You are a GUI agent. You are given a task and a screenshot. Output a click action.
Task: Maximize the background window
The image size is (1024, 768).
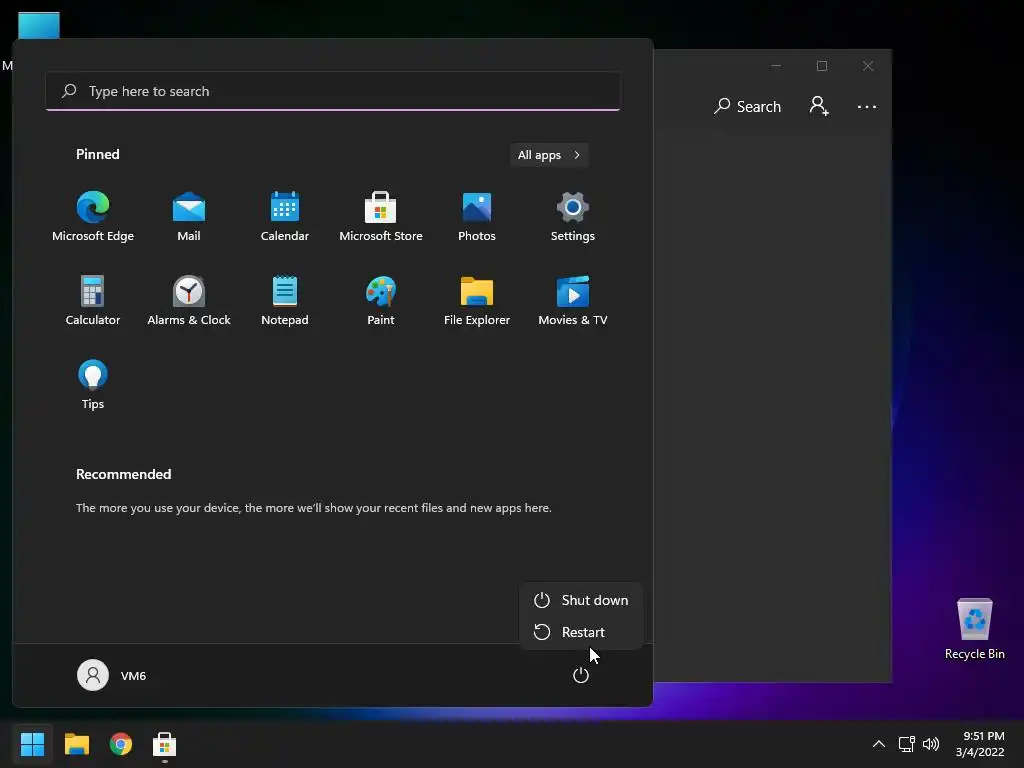[822, 66]
